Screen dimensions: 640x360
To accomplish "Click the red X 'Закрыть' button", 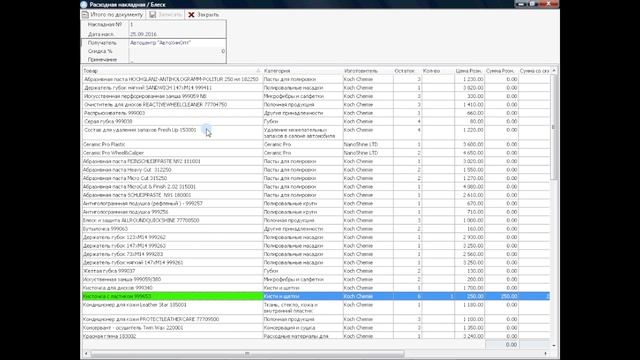I will 203,15.
